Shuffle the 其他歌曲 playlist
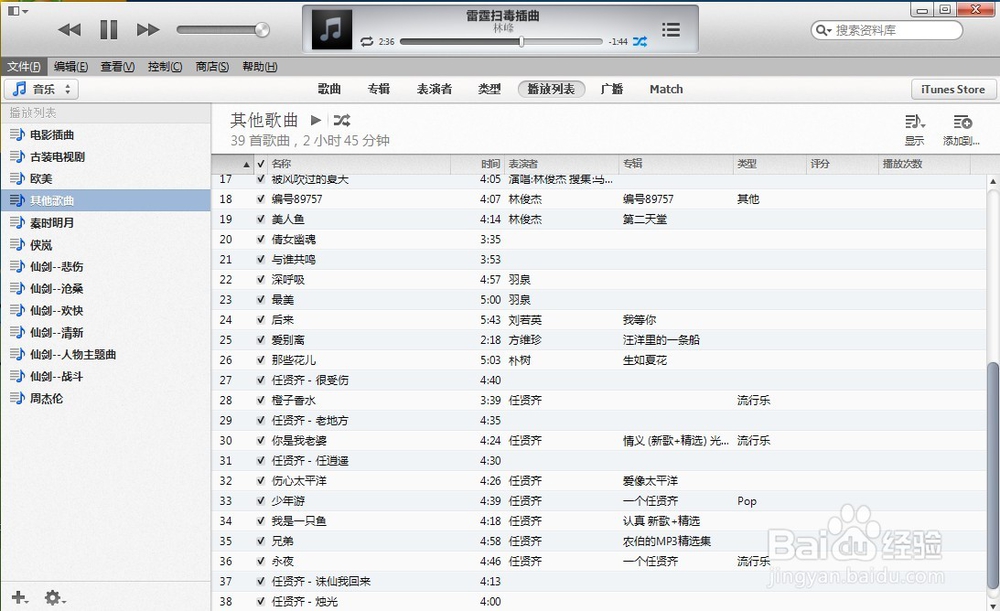This screenshot has width=1000, height=611. pyautogui.click(x=342, y=120)
